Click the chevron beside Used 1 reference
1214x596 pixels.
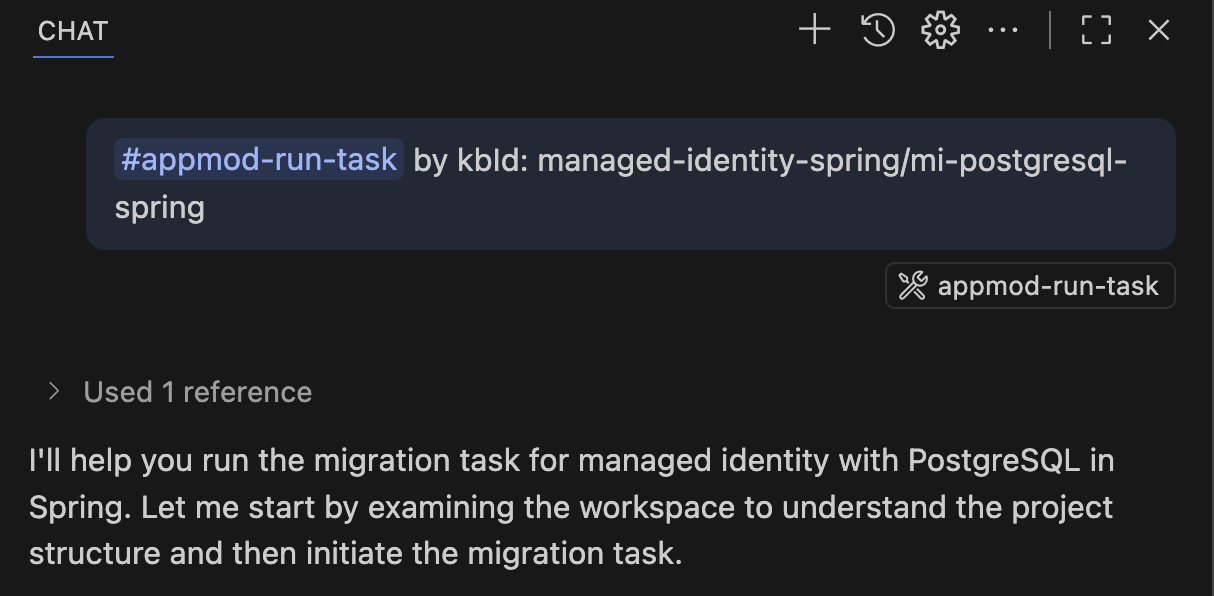coord(53,391)
